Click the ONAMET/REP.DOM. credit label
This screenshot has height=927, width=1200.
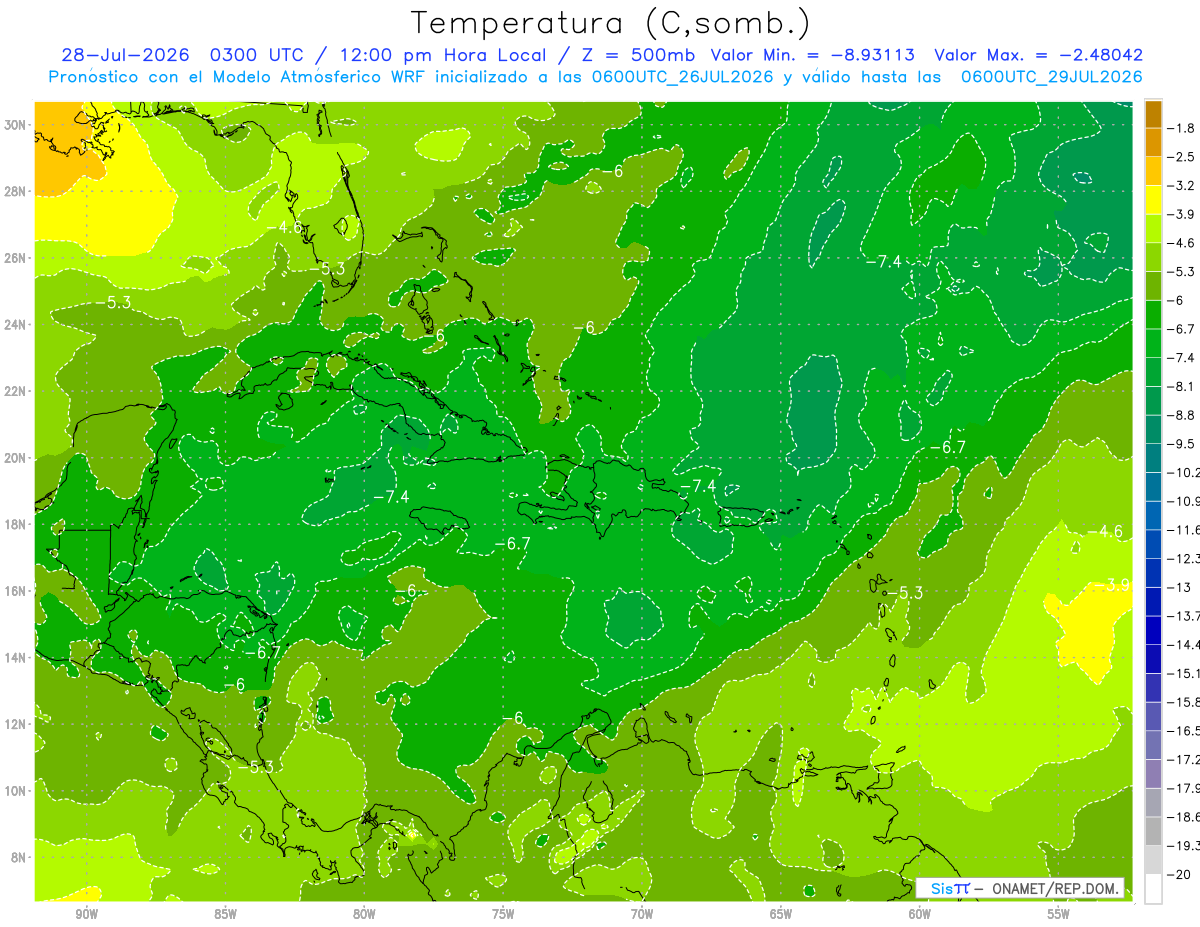1056,888
